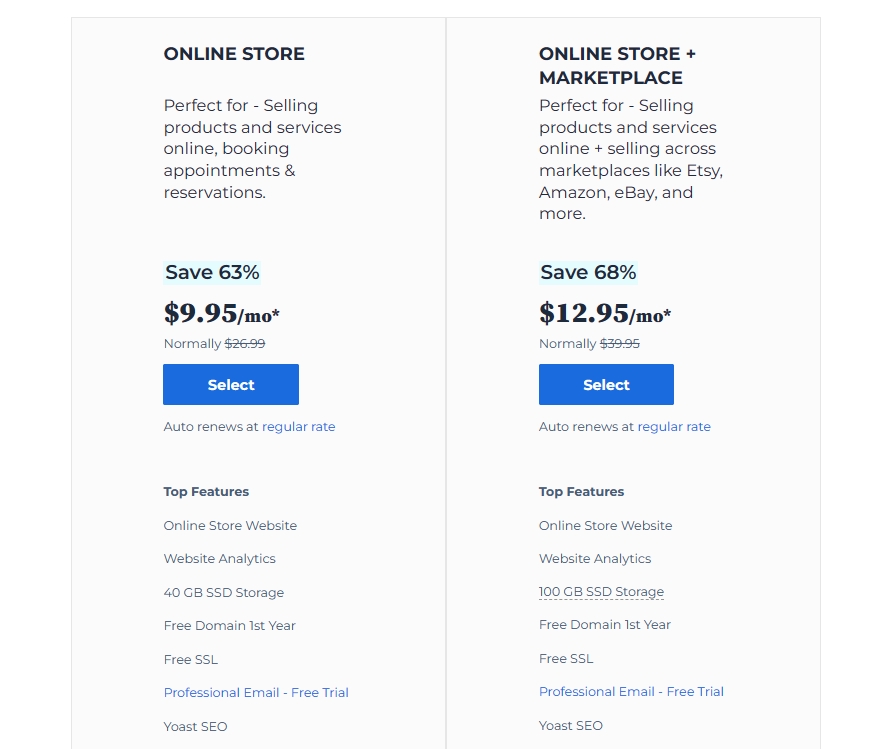Click the $12.95/mo price
This screenshot has width=891, height=749.
(x=604, y=314)
